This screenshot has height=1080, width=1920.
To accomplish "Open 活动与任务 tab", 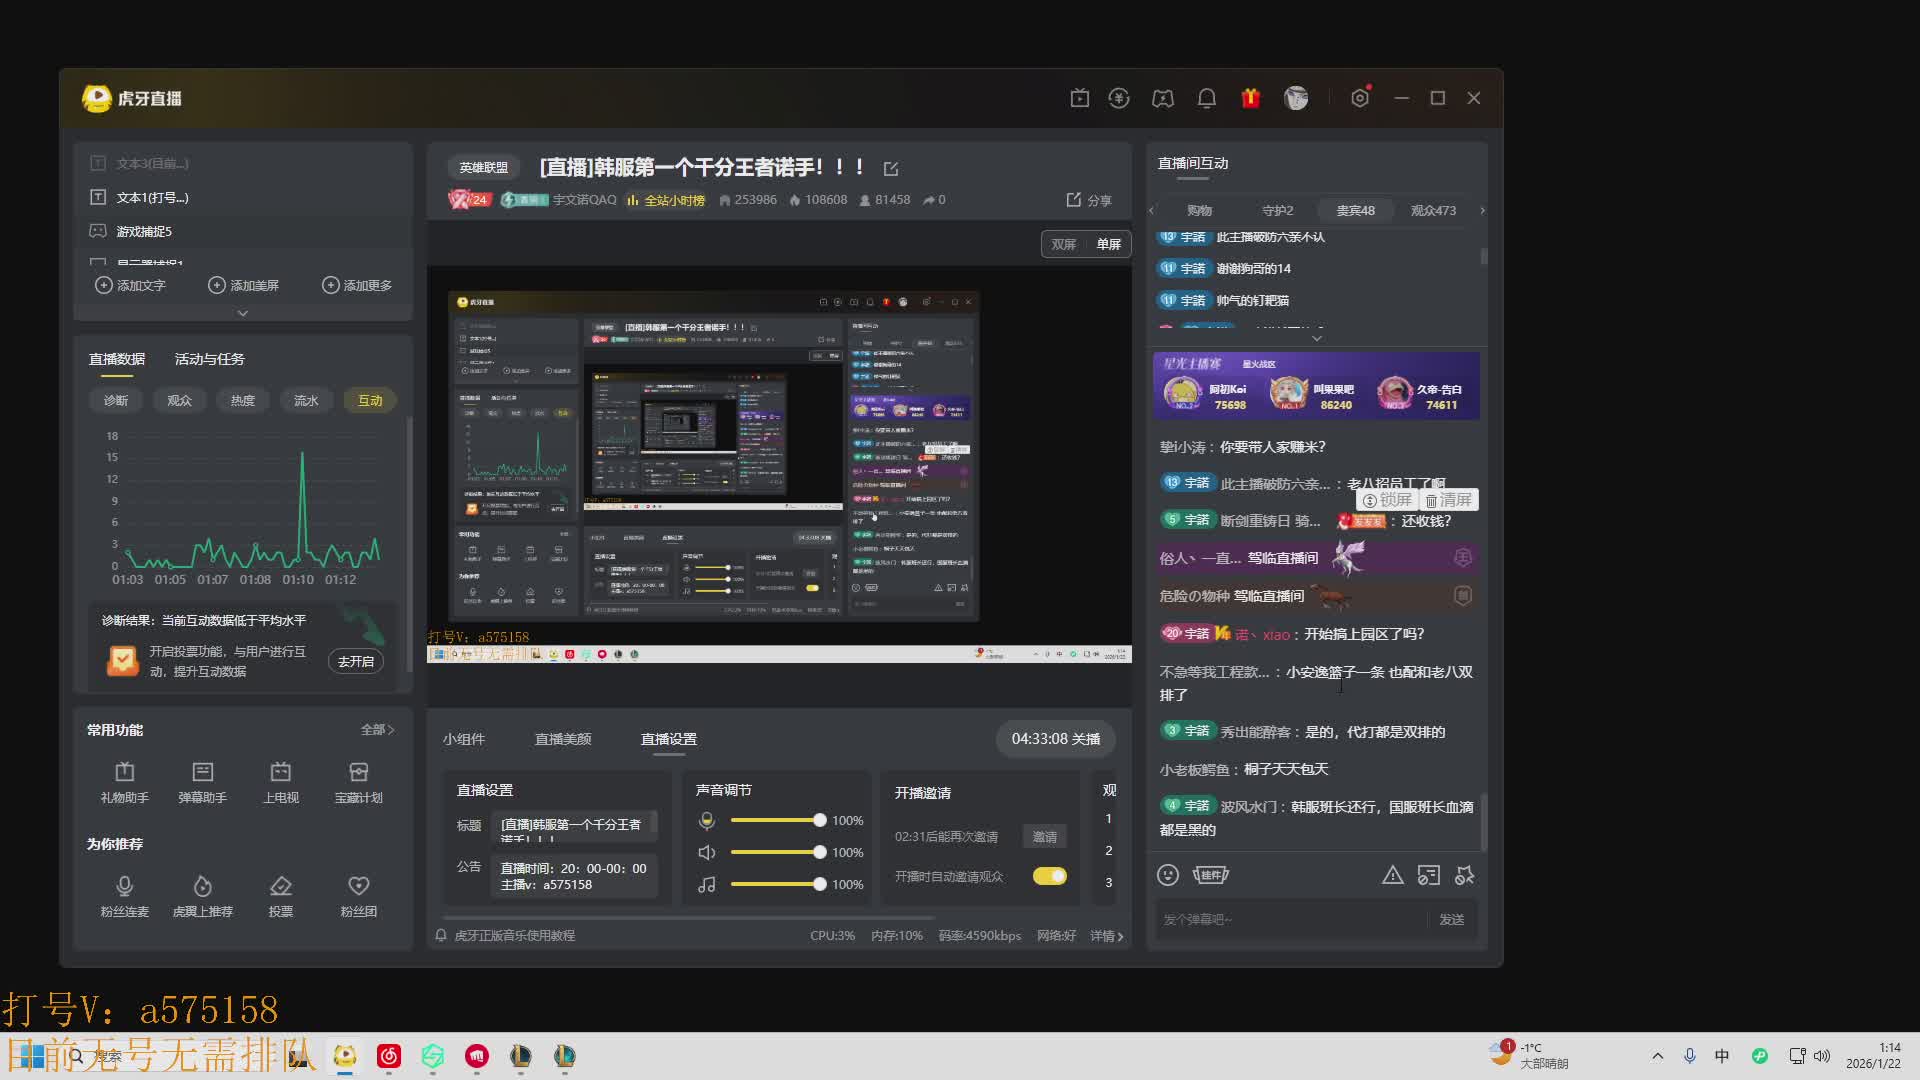I will [x=209, y=359].
